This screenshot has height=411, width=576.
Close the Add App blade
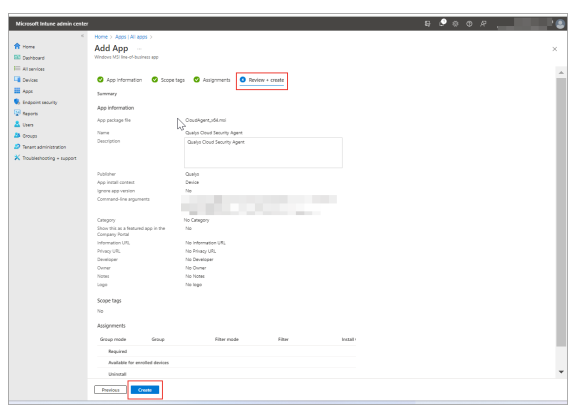tap(555, 49)
